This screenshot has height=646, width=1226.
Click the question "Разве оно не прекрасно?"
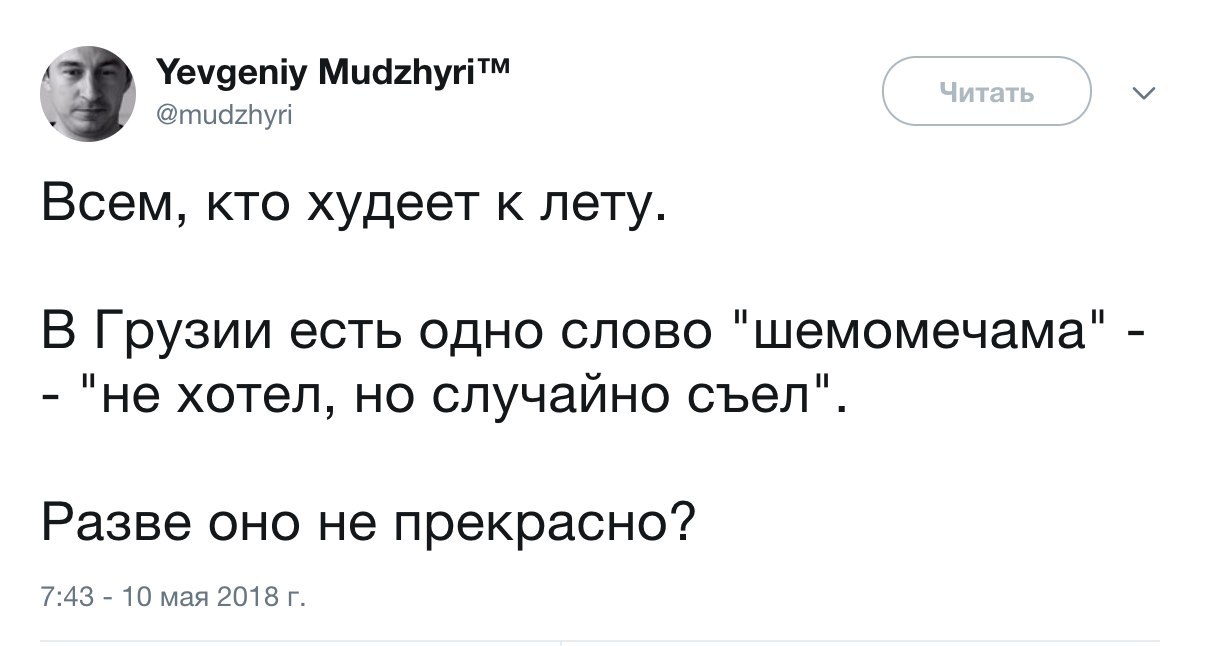pyautogui.click(x=370, y=520)
